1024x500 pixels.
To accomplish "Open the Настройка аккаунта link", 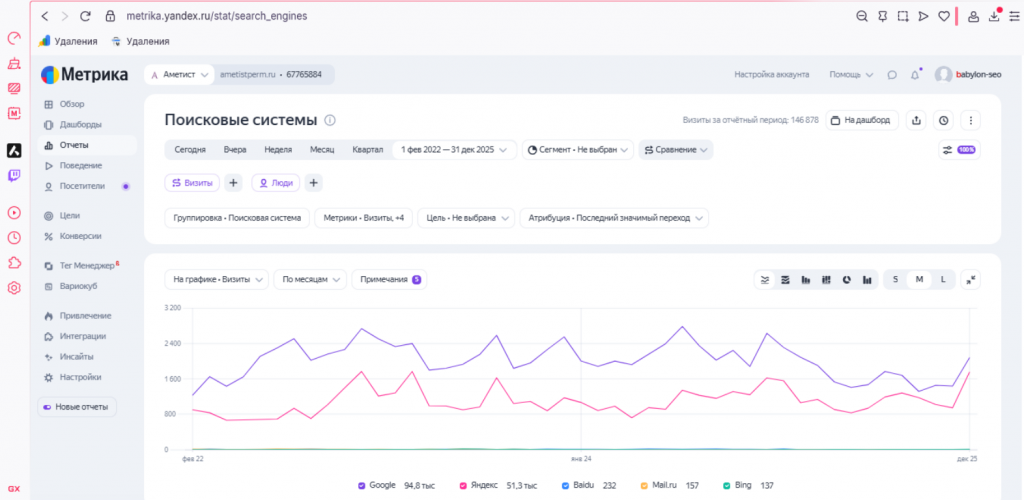I will click(x=771, y=74).
